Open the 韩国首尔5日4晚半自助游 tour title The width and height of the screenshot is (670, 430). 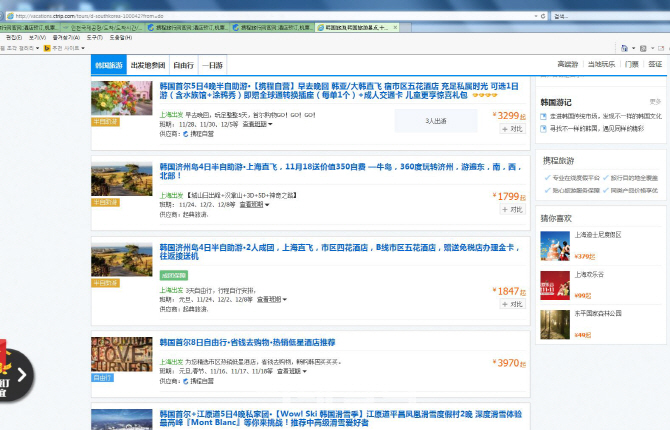339,91
